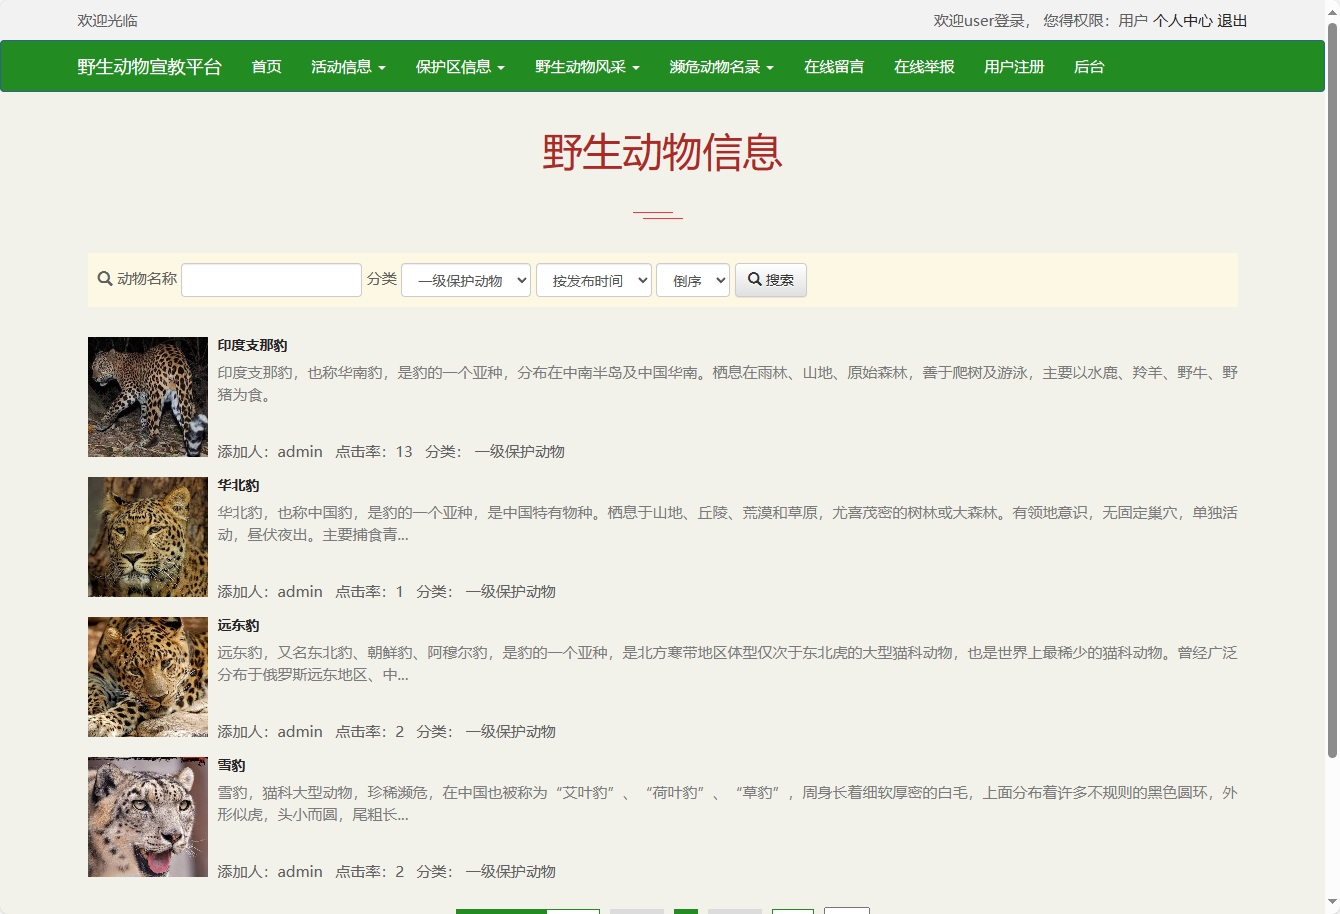This screenshot has height=914, width=1340.
Task: Click the 后台 admin link
Action: 1088,66
